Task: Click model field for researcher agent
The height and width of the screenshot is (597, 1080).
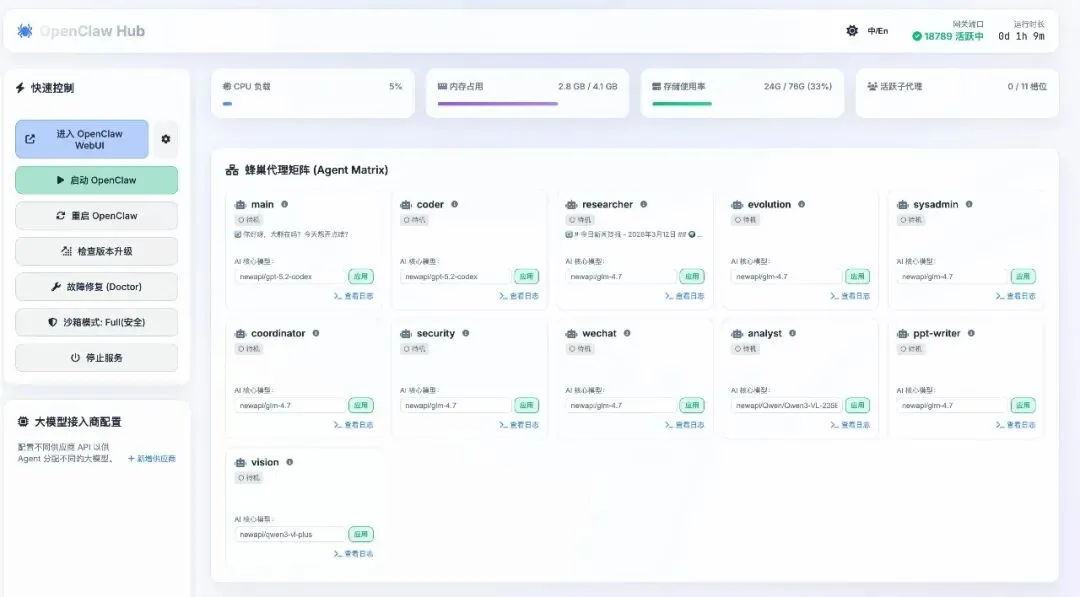Action: coord(621,277)
